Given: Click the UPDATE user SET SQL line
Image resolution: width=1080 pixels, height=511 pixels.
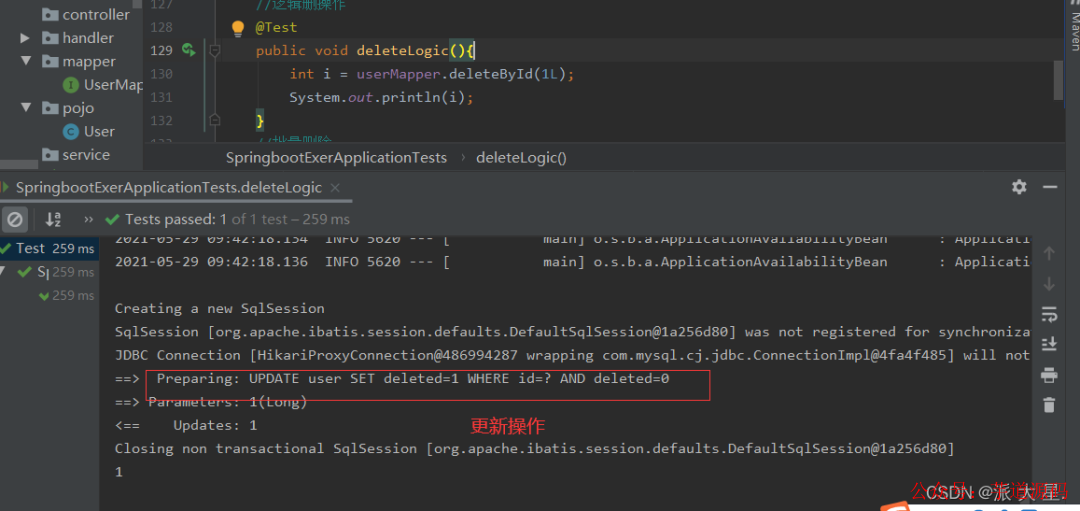Looking at the screenshot, I should (x=413, y=379).
